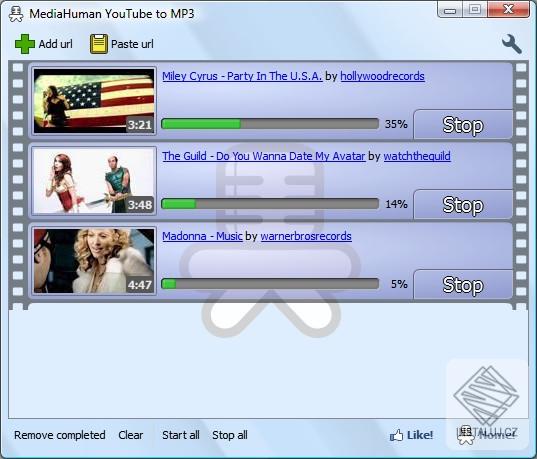The width and height of the screenshot is (537, 459).
Task: Click the 14% progress value
Action: [396, 204]
